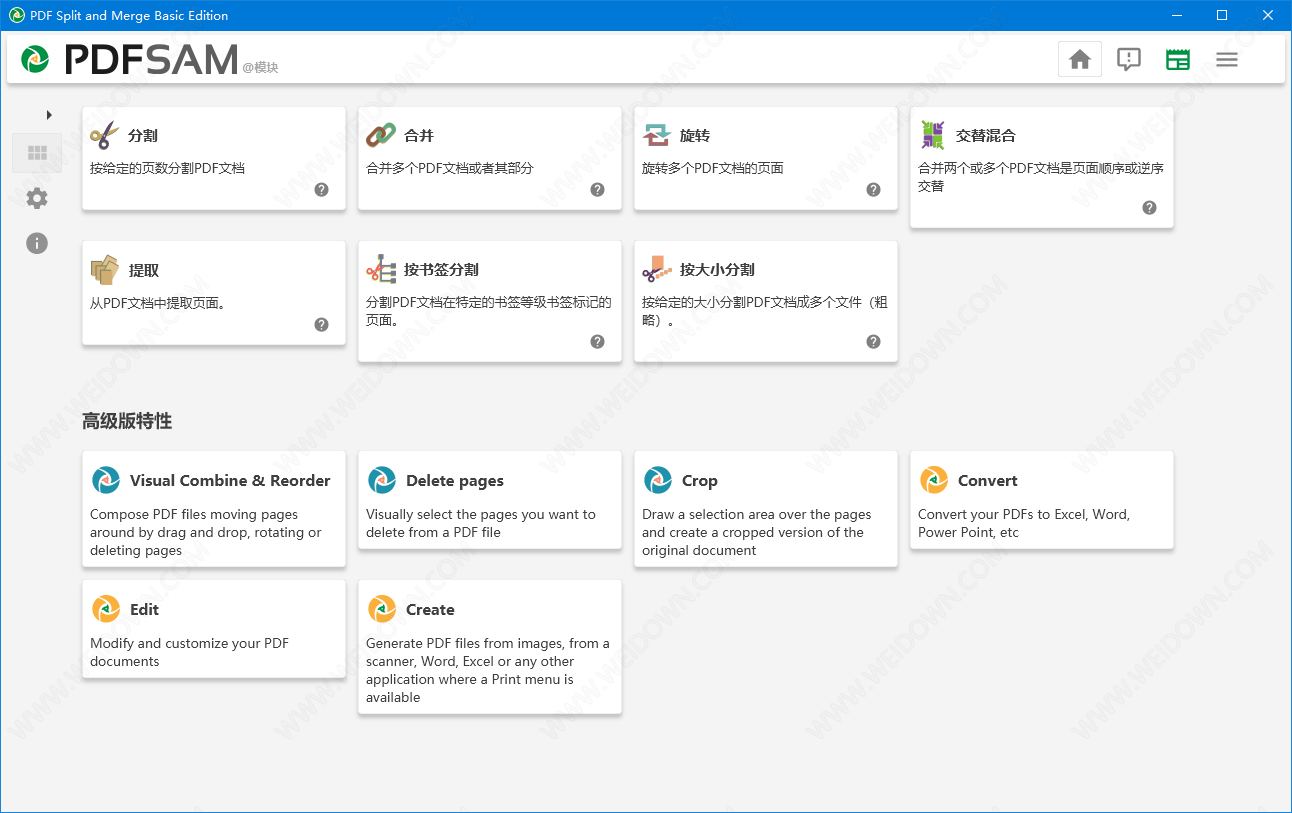Click text '按给定的页数分割PDF文档'
The width and height of the screenshot is (1292, 813).
(167, 168)
